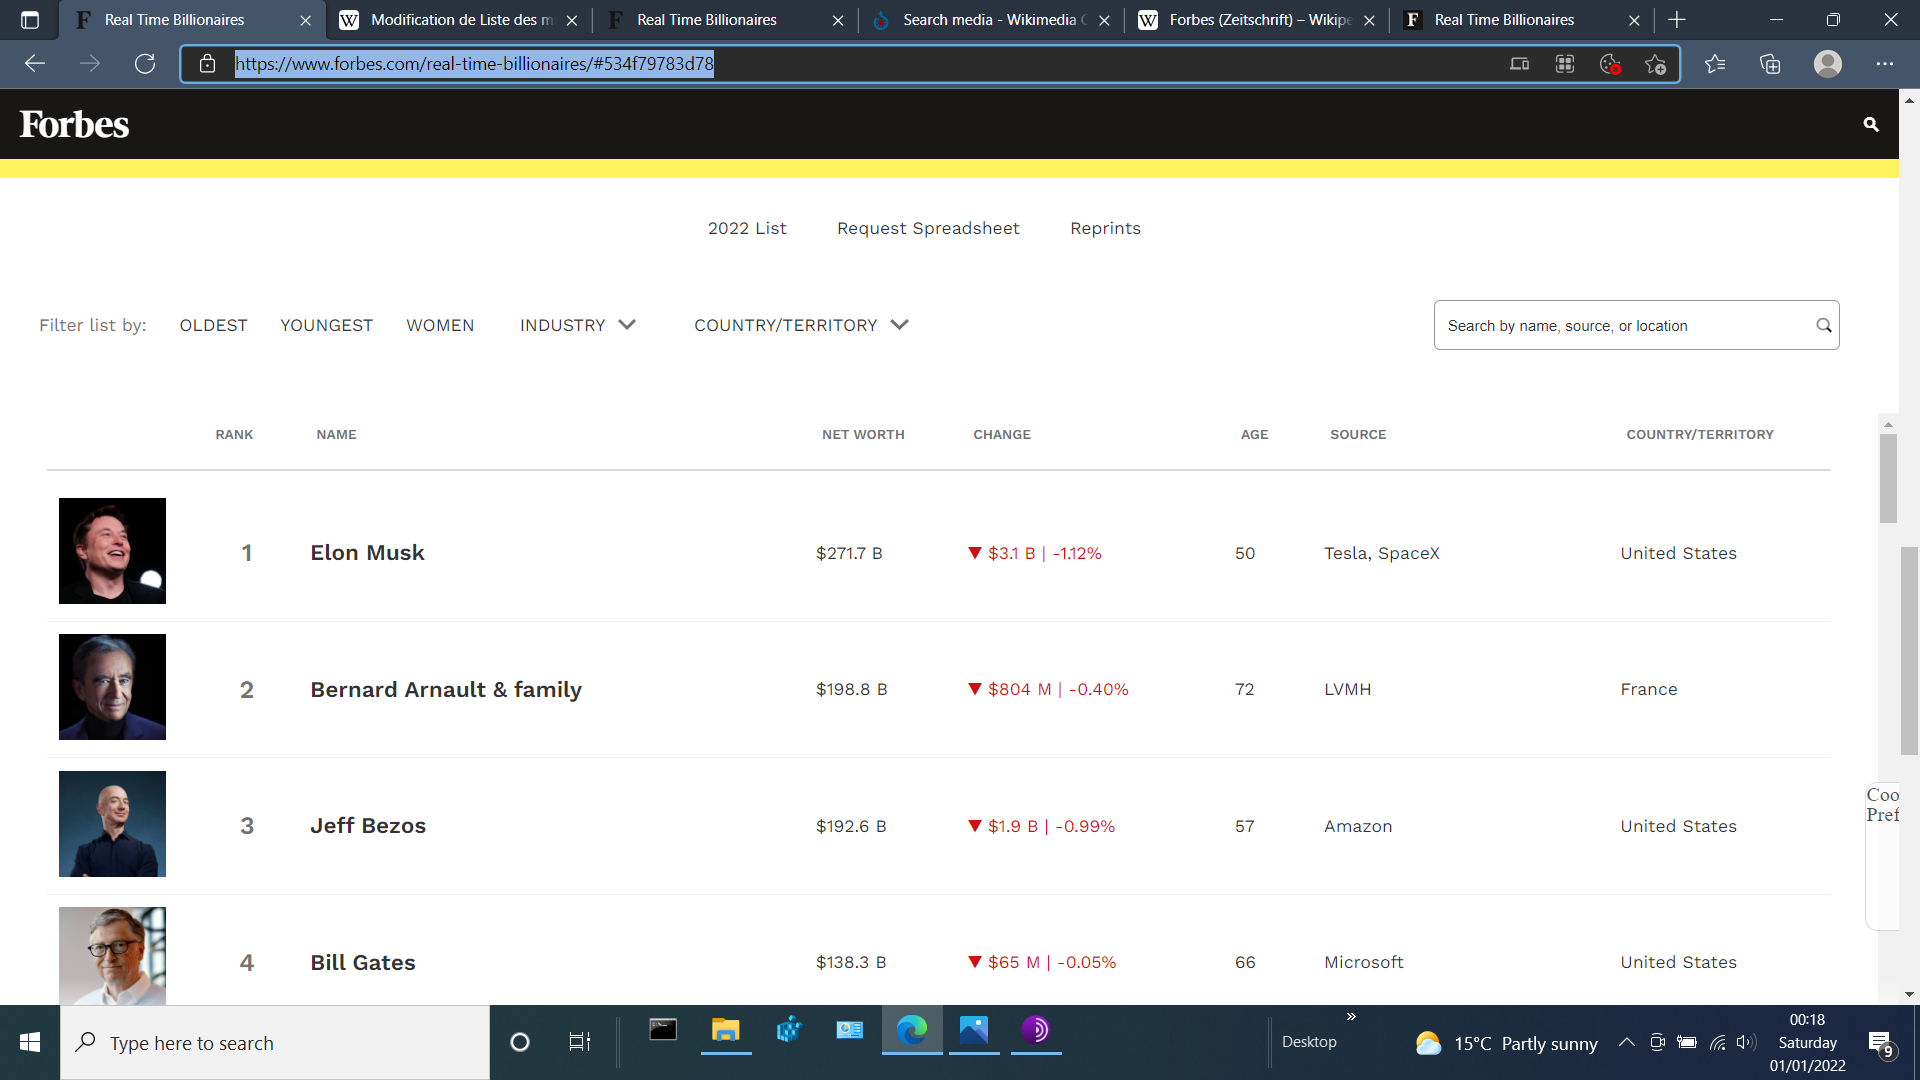Image resolution: width=1920 pixels, height=1080 pixels.
Task: Reload the page with the refresh icon
Action: (x=145, y=64)
